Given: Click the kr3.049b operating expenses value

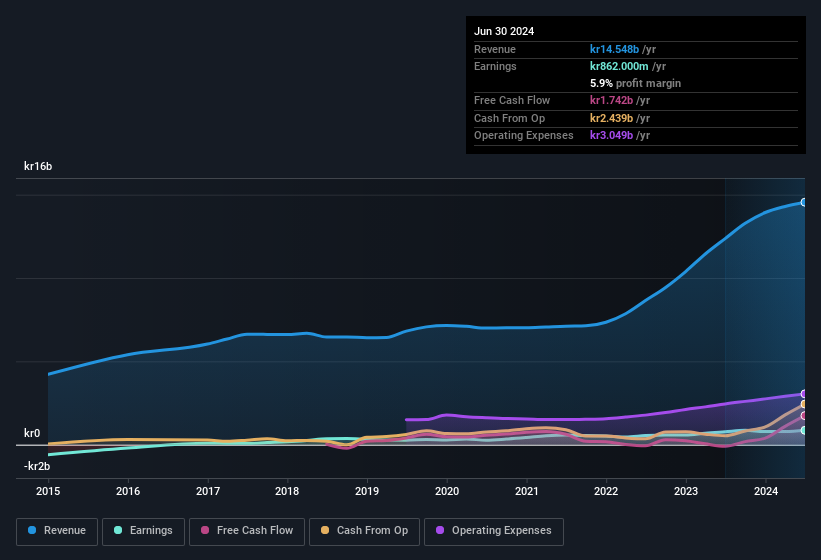Looking at the screenshot, I should tap(611, 135).
